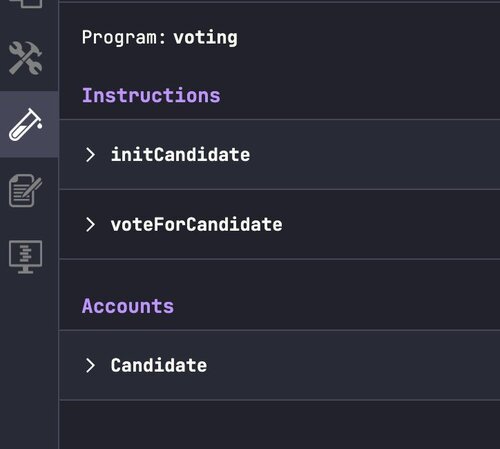This screenshot has width=500, height=449.
Task: Click the Candidate account label
Action: coord(159,365)
